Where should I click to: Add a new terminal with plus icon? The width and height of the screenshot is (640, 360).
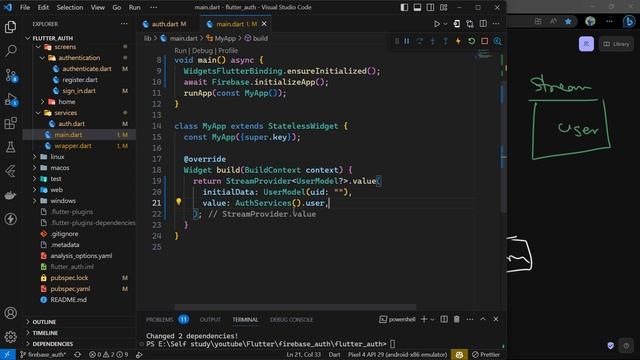(424, 319)
